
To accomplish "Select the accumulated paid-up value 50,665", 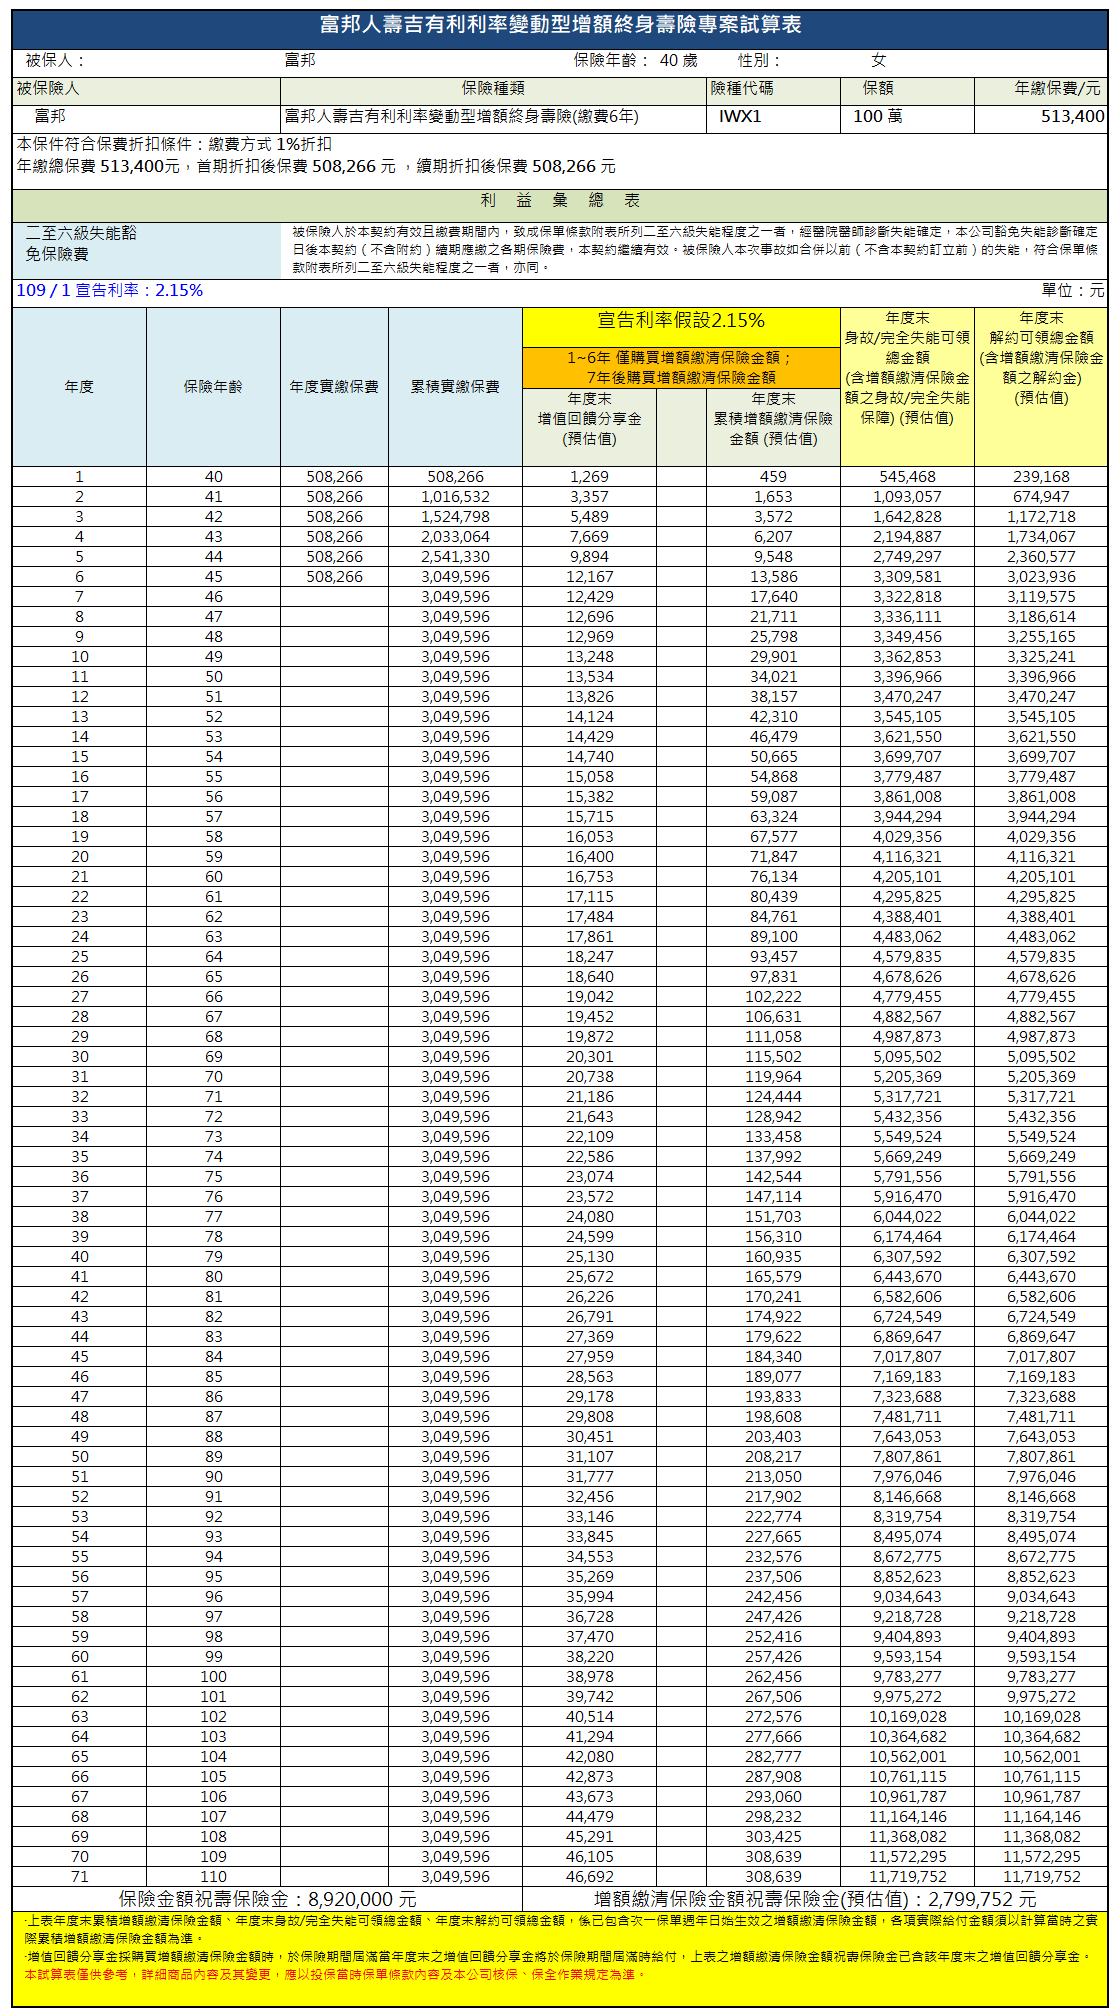I will pyautogui.click(x=773, y=757).
